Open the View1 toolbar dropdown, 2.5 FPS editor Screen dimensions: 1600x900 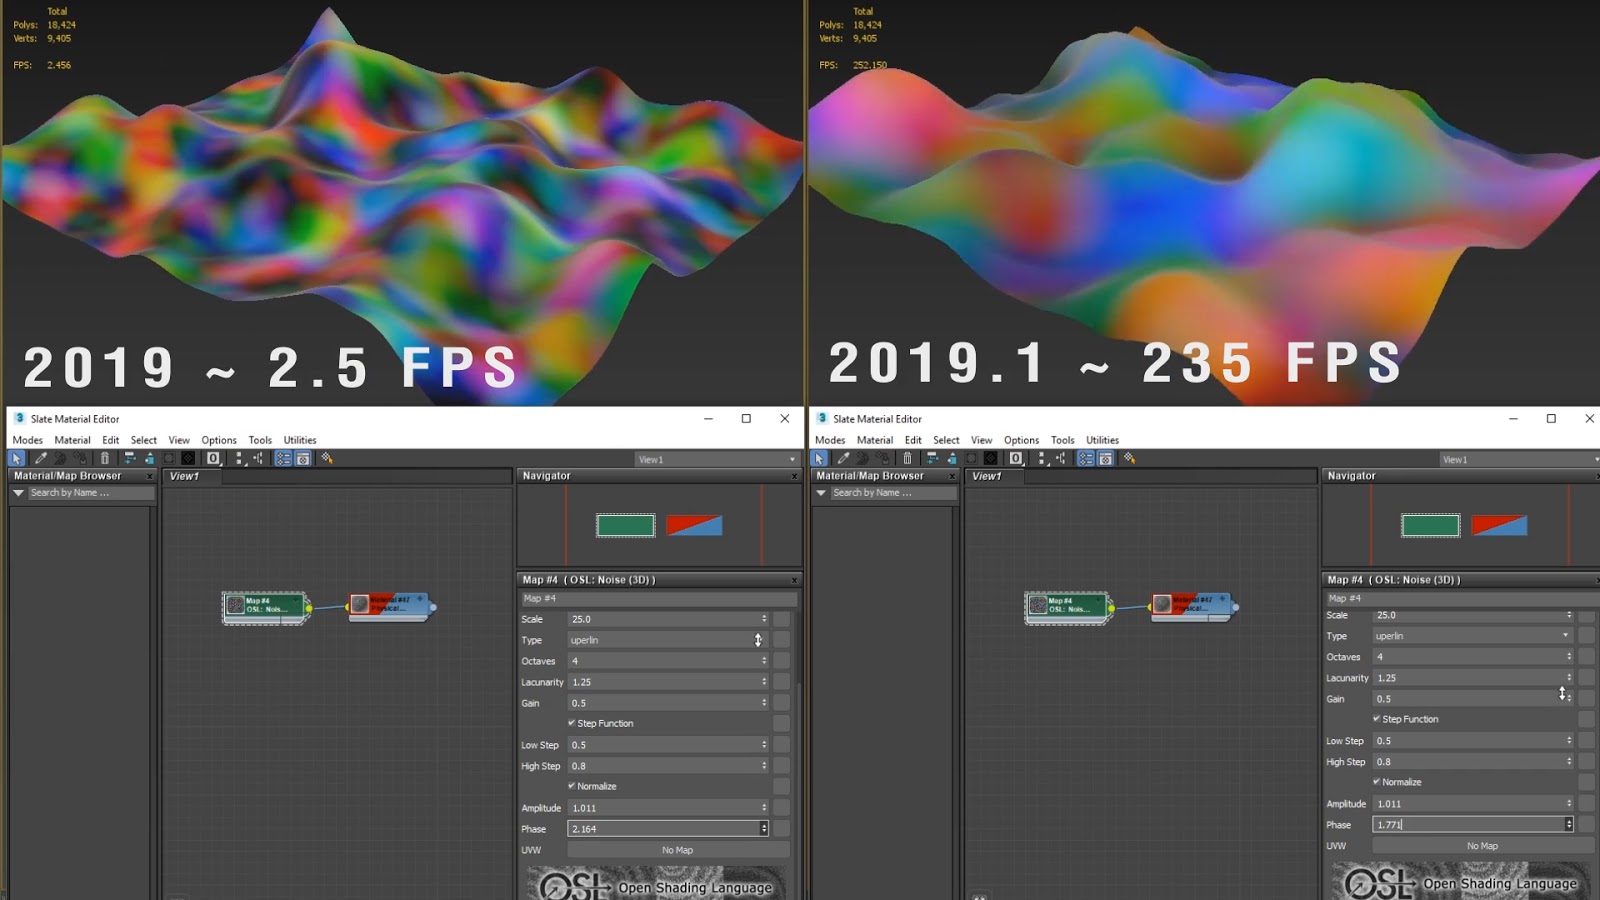click(717, 460)
